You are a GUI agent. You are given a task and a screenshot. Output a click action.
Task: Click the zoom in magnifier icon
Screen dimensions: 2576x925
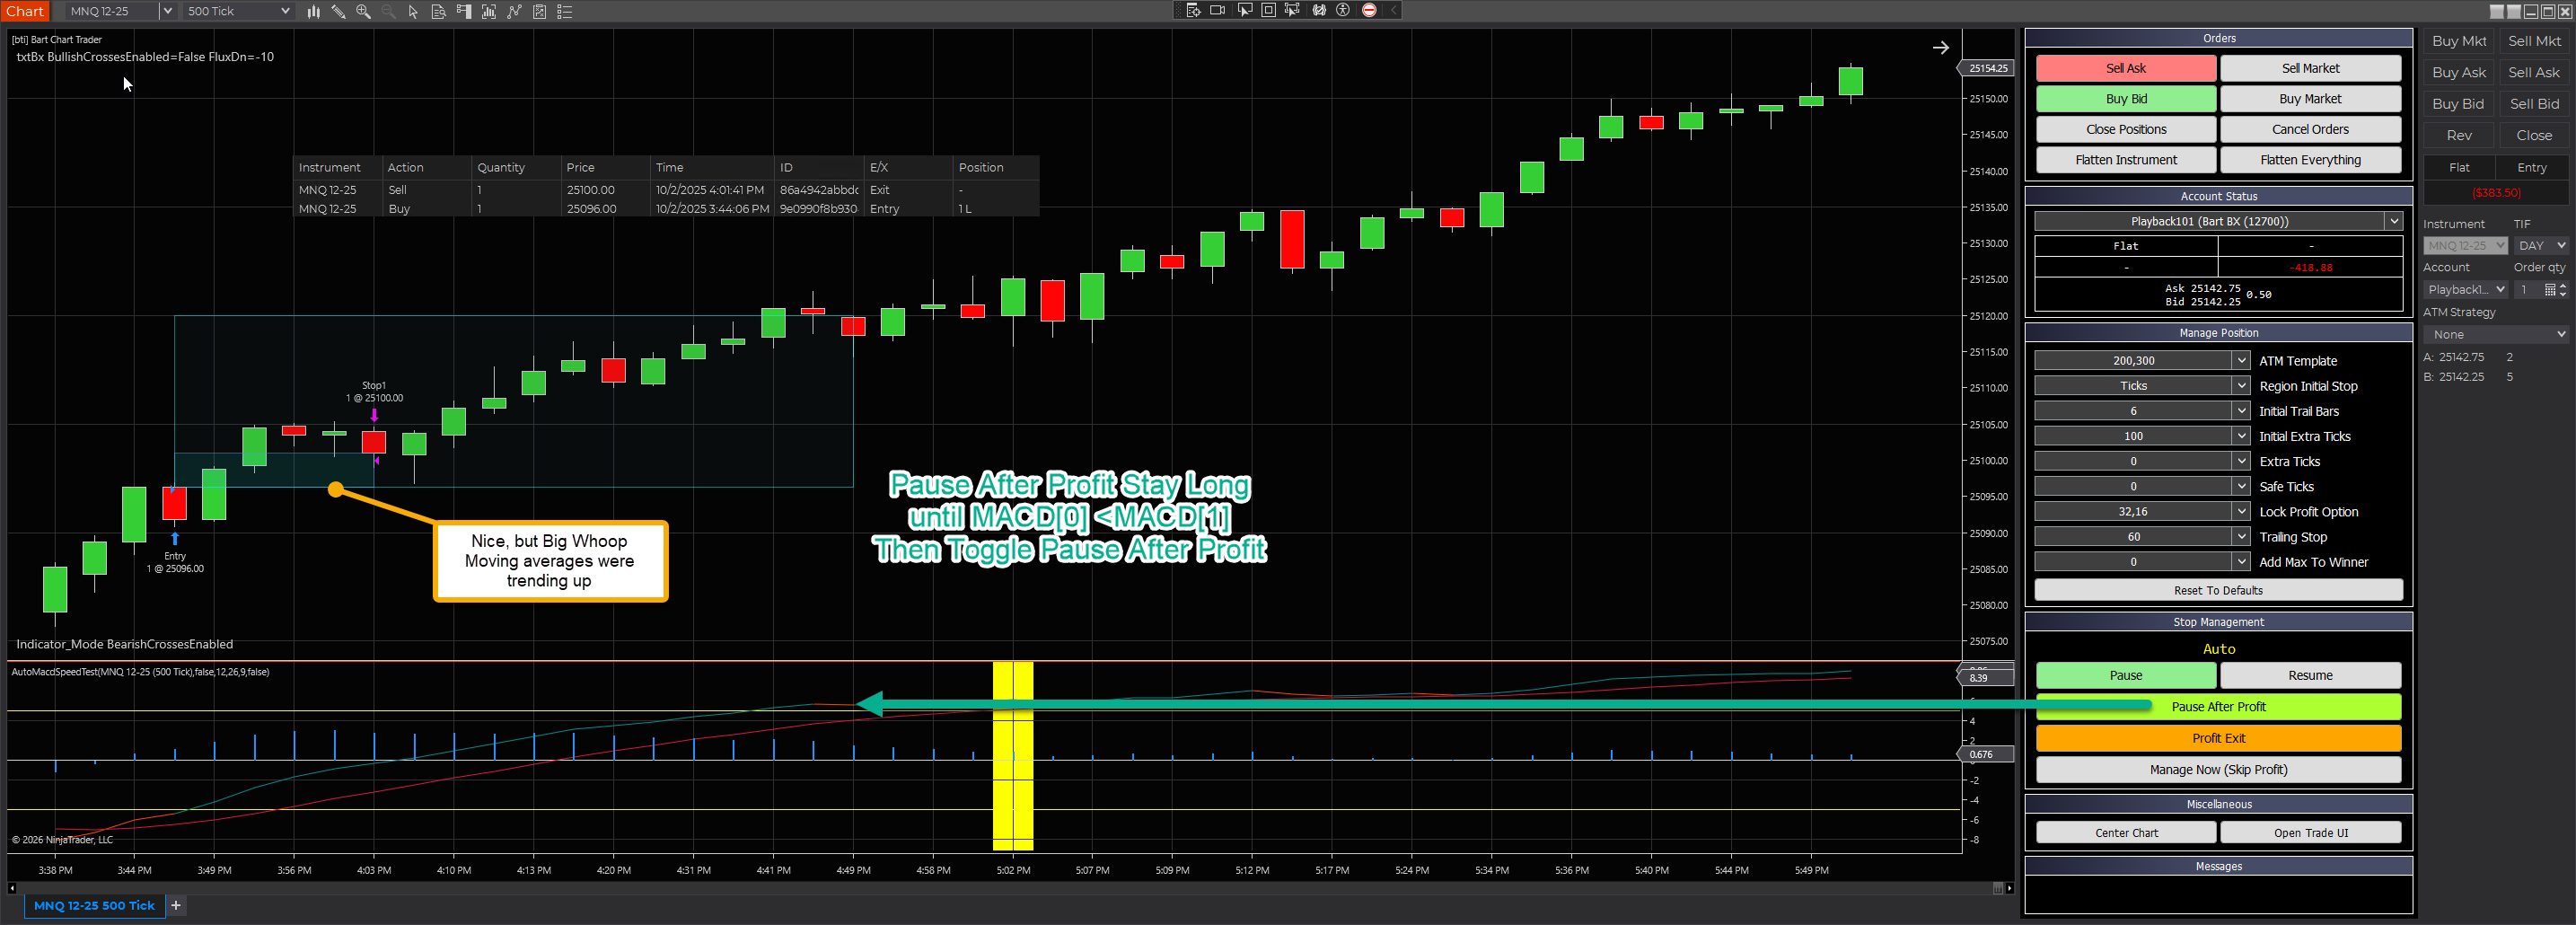point(363,12)
